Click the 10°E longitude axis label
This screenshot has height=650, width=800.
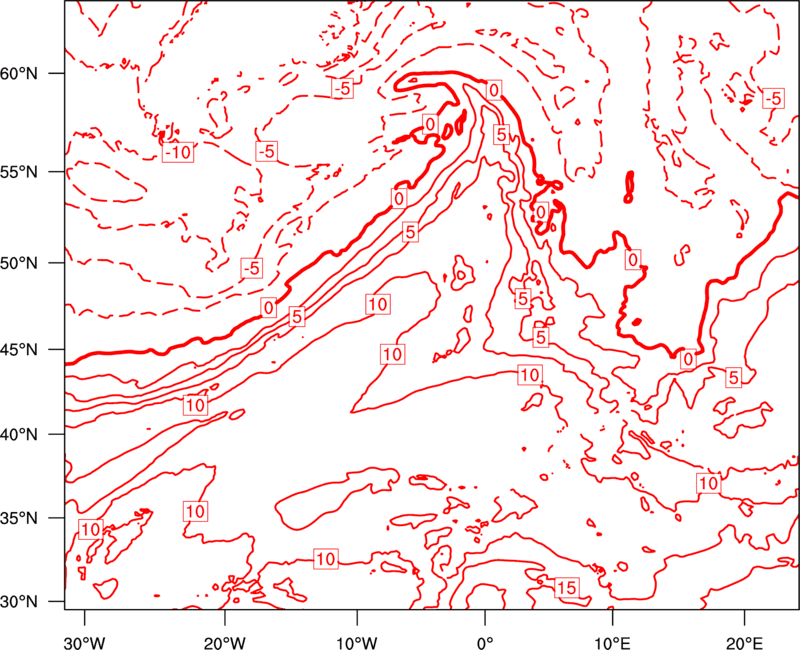(613, 643)
